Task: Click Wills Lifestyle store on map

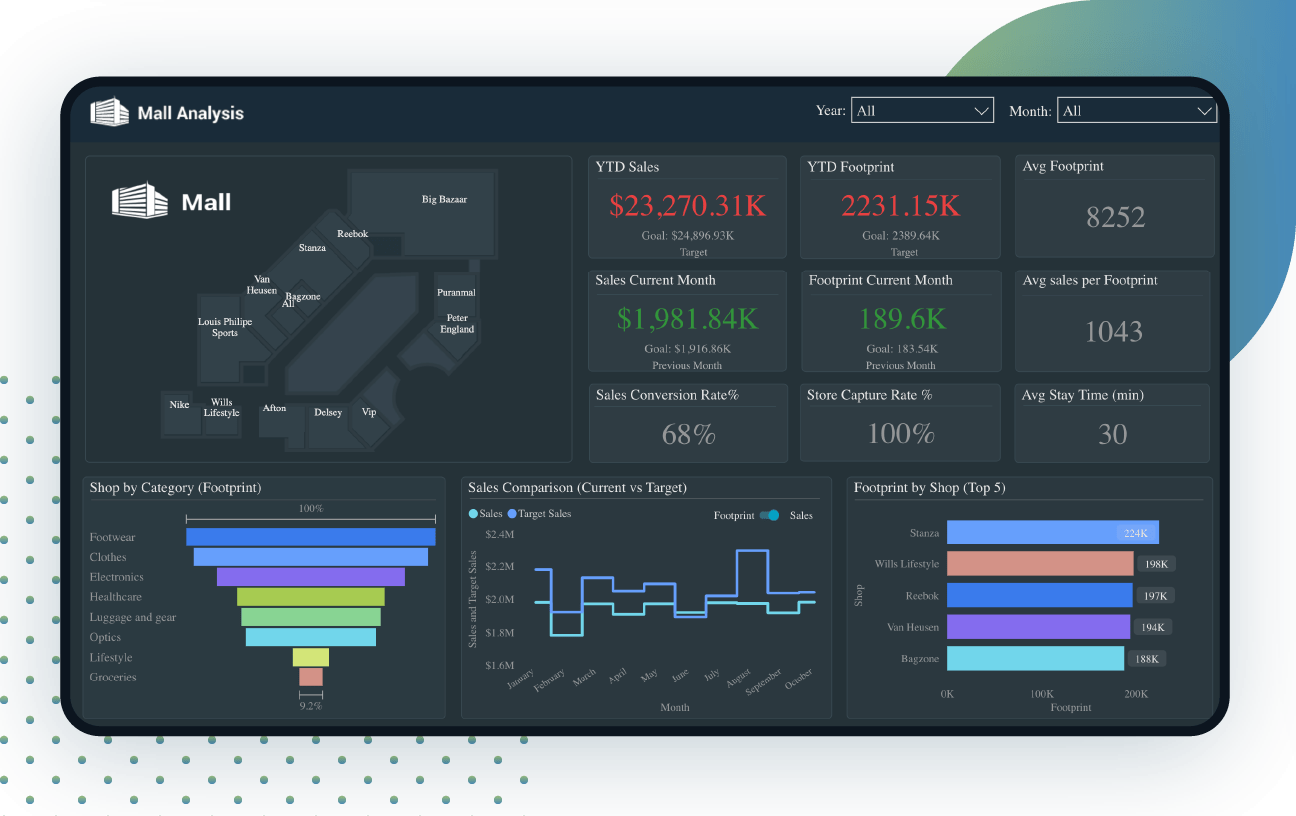Action: tap(222, 408)
